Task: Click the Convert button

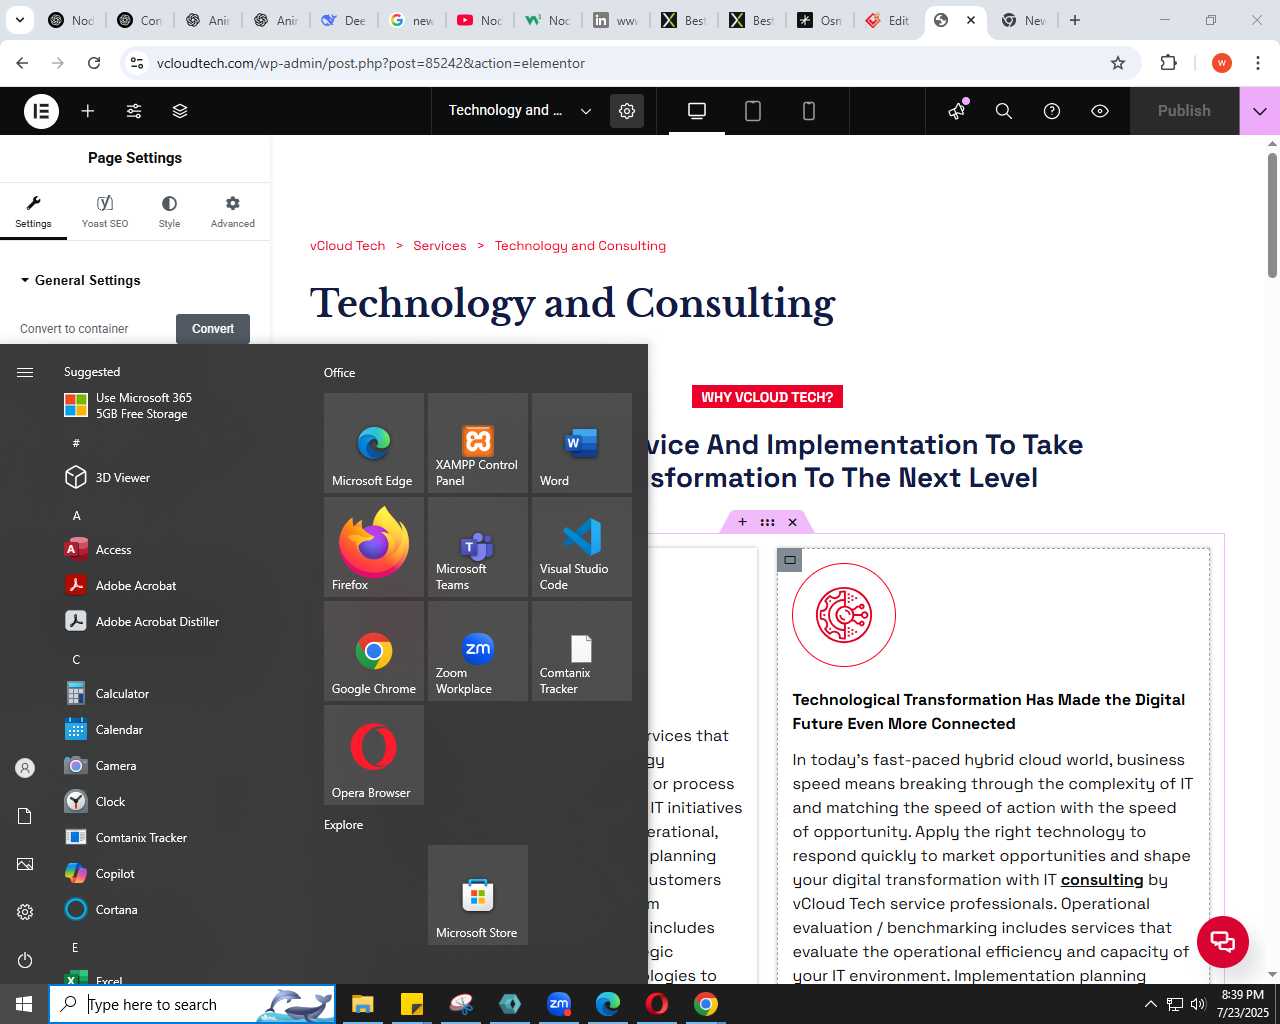Action: coord(213,329)
